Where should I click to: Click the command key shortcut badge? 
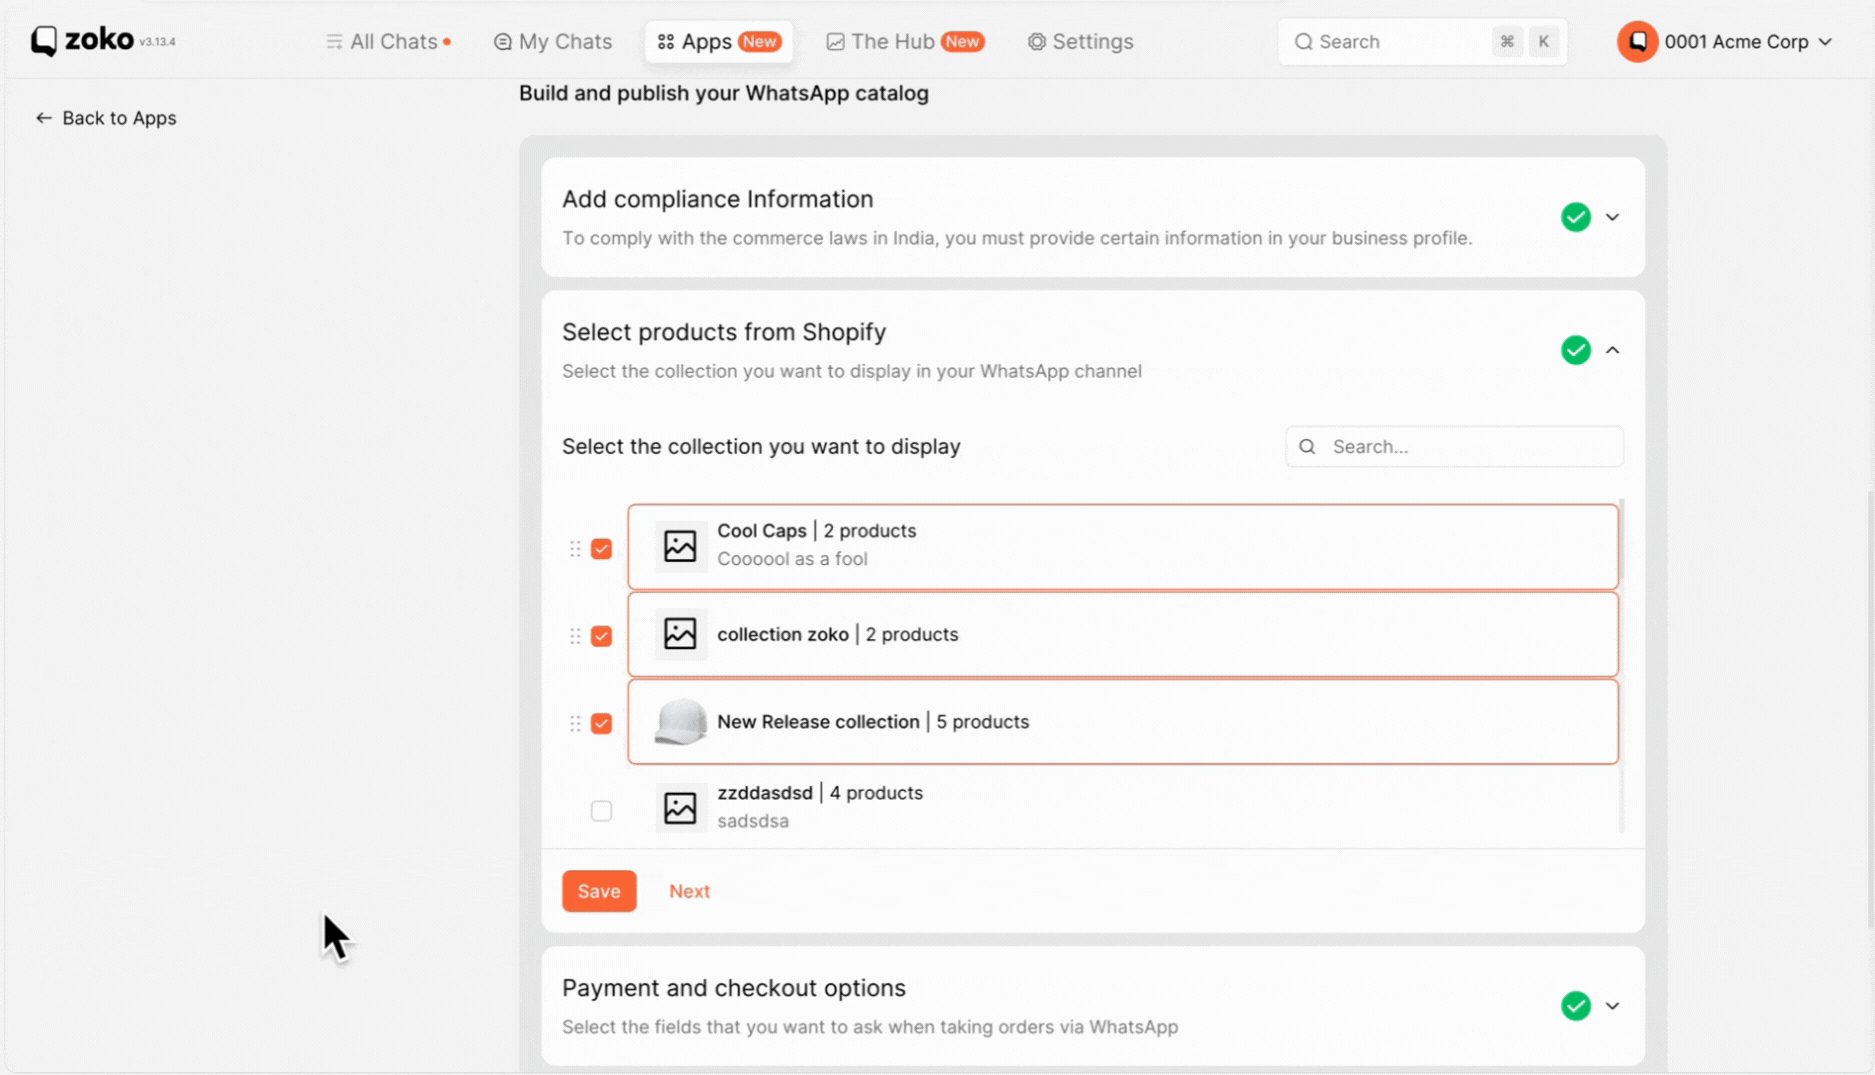[x=1506, y=41]
